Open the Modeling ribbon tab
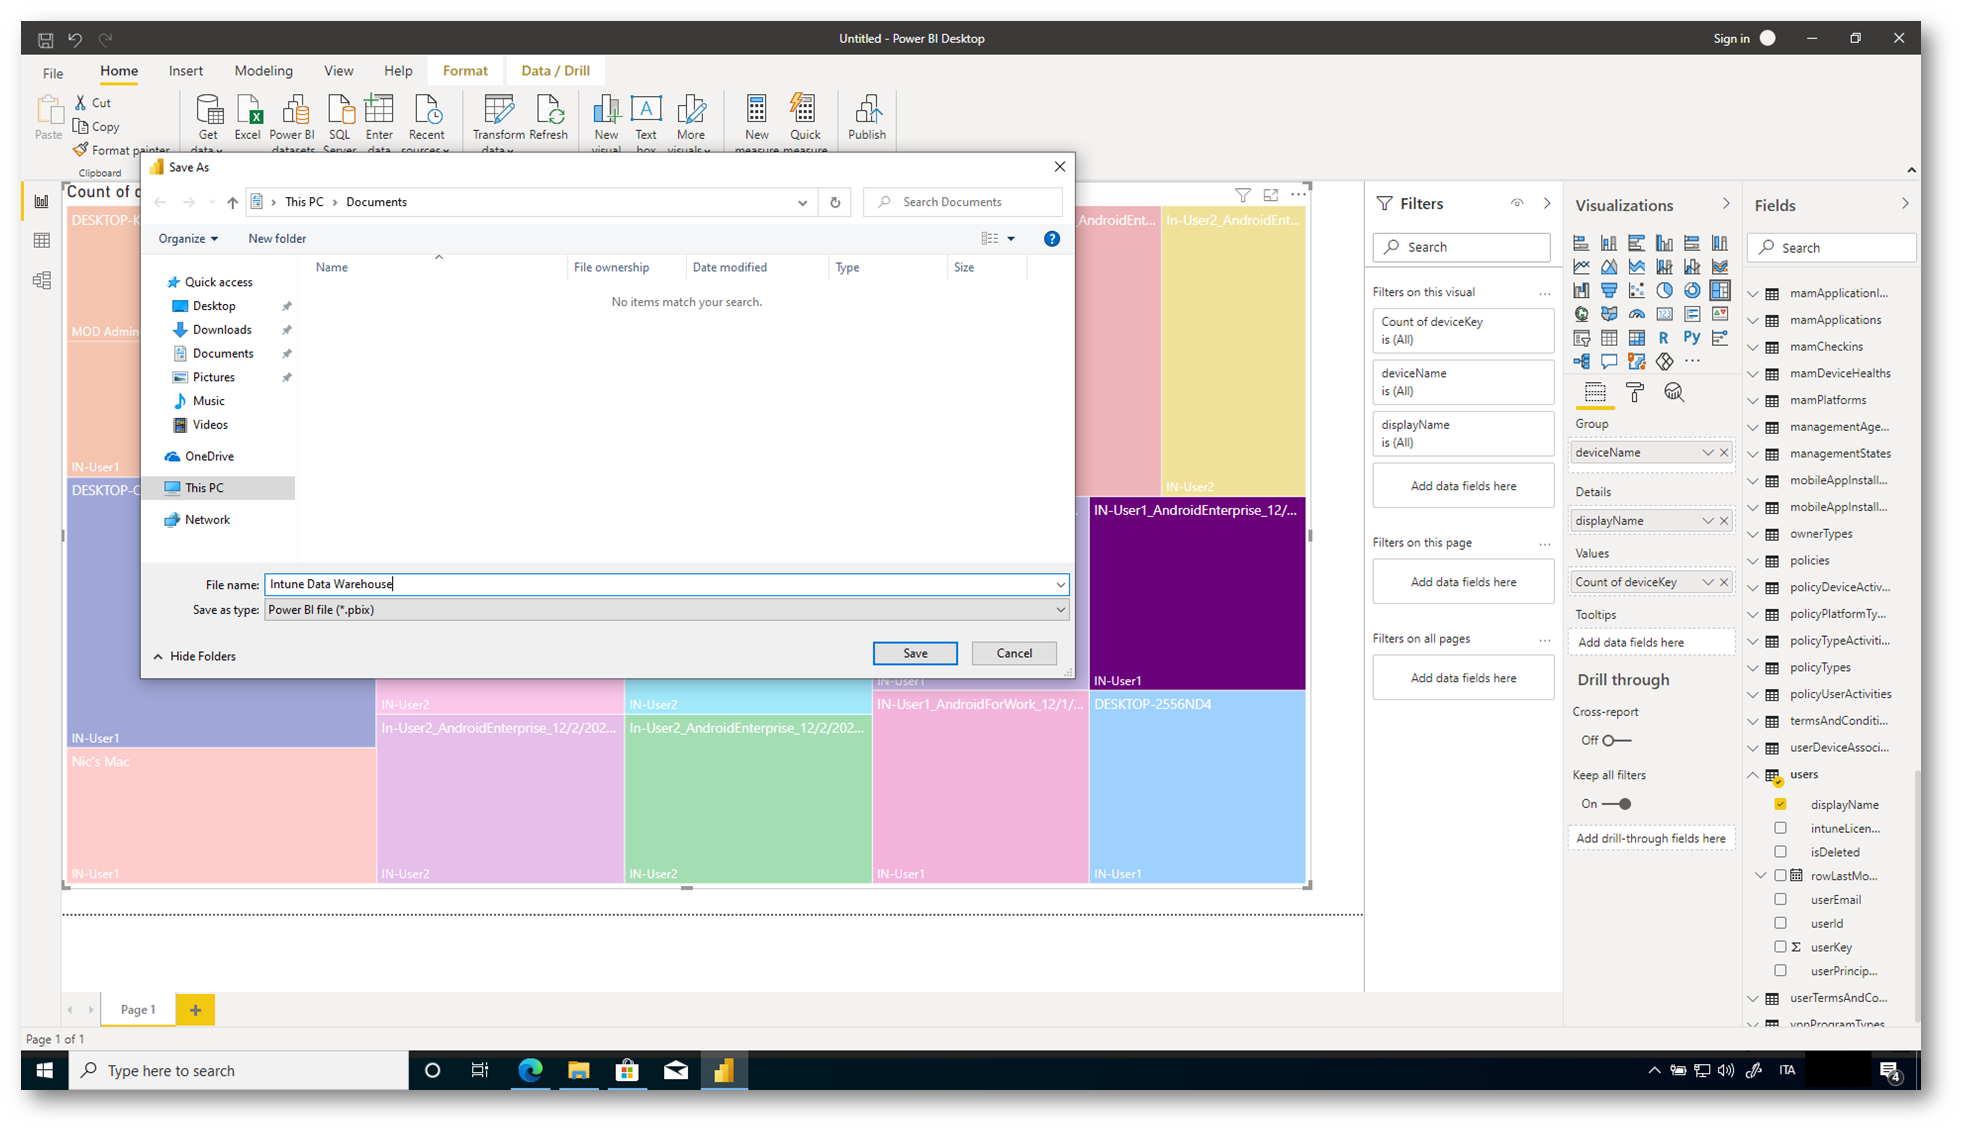The image size is (1963, 1132). coord(264,71)
